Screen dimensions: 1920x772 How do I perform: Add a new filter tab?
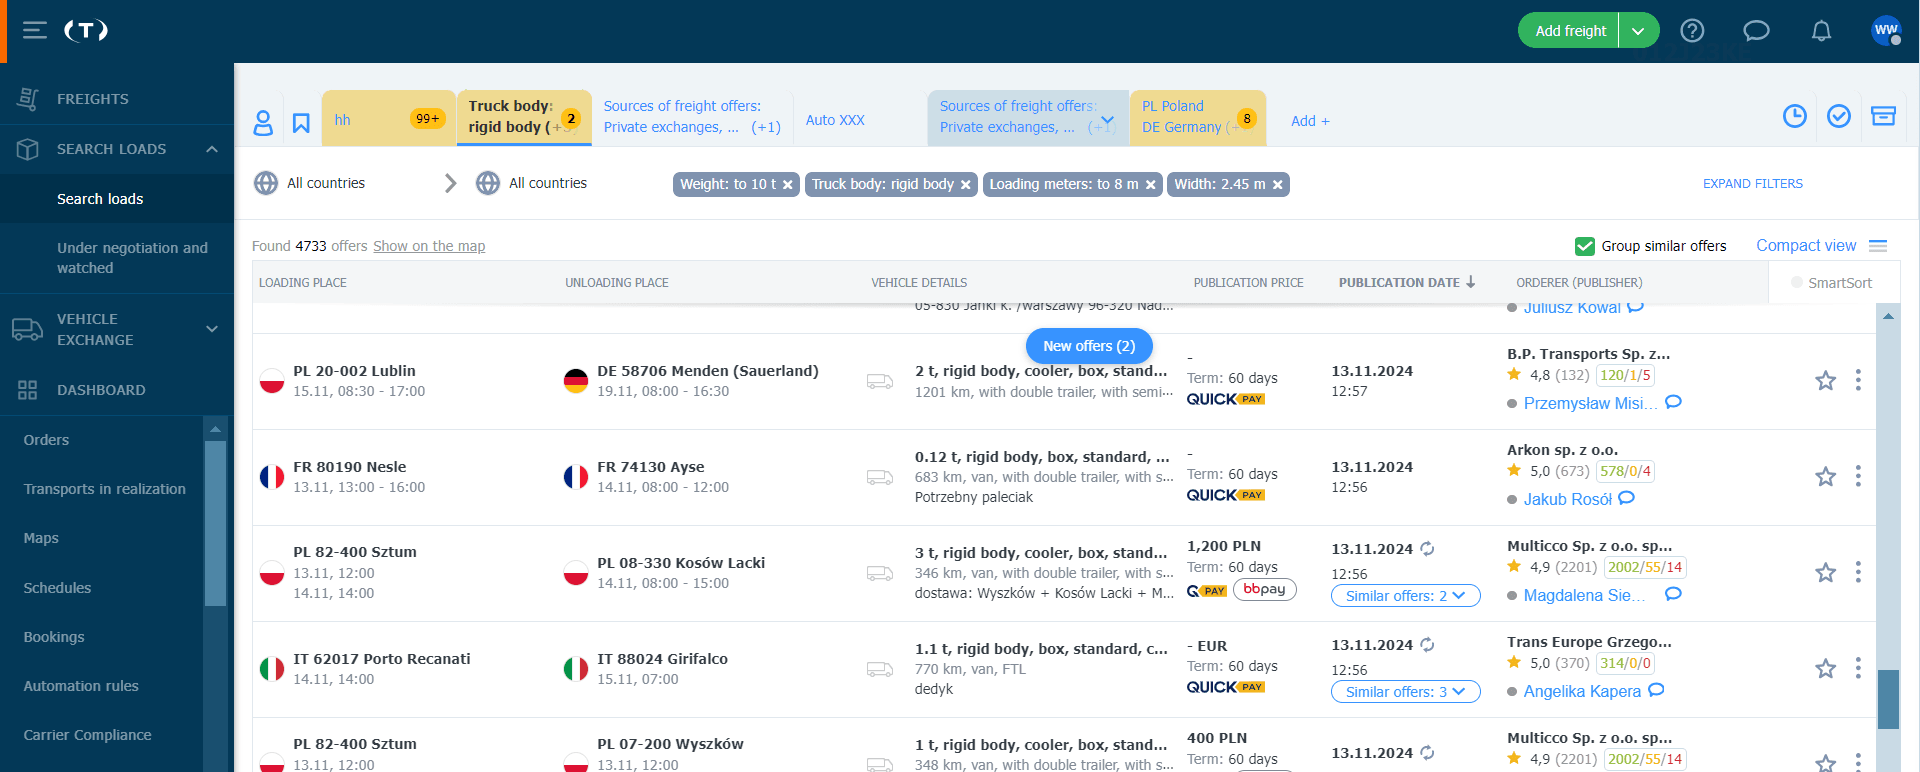(1310, 121)
